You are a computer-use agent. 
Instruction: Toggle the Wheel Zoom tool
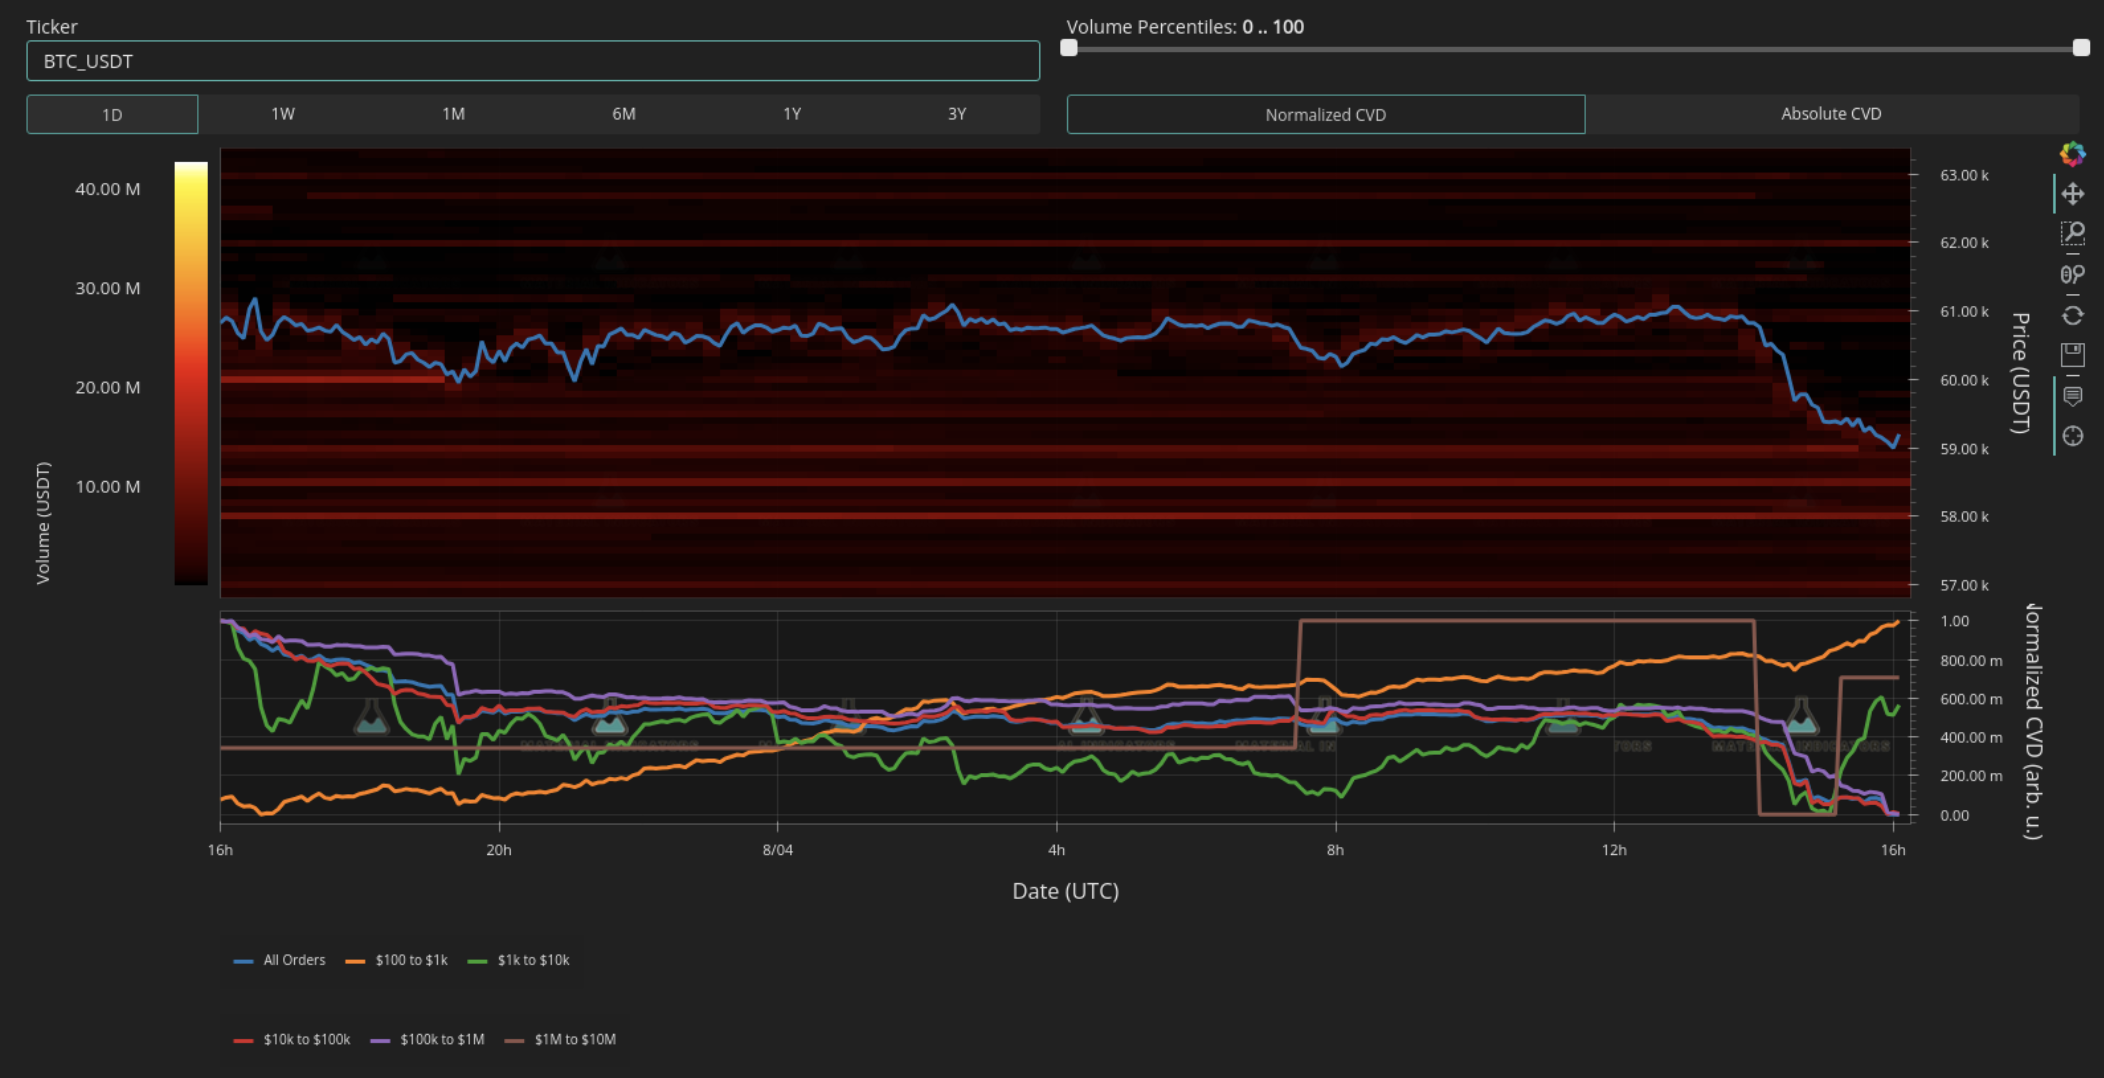click(2073, 274)
